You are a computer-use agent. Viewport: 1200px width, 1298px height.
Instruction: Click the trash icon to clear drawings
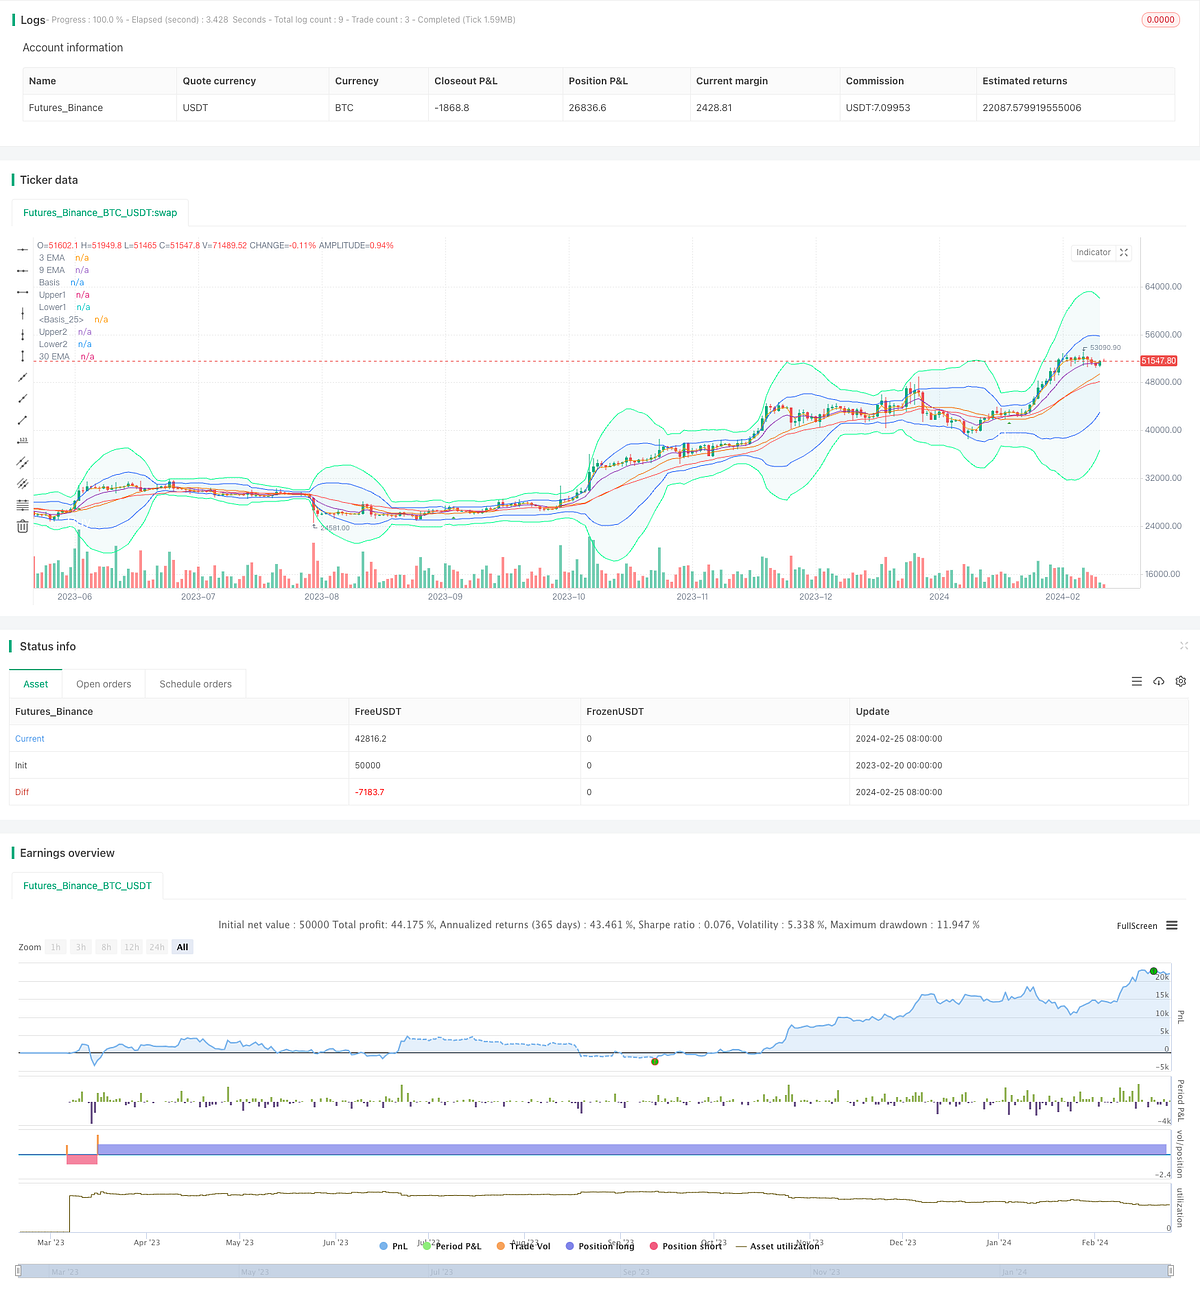click(22, 526)
